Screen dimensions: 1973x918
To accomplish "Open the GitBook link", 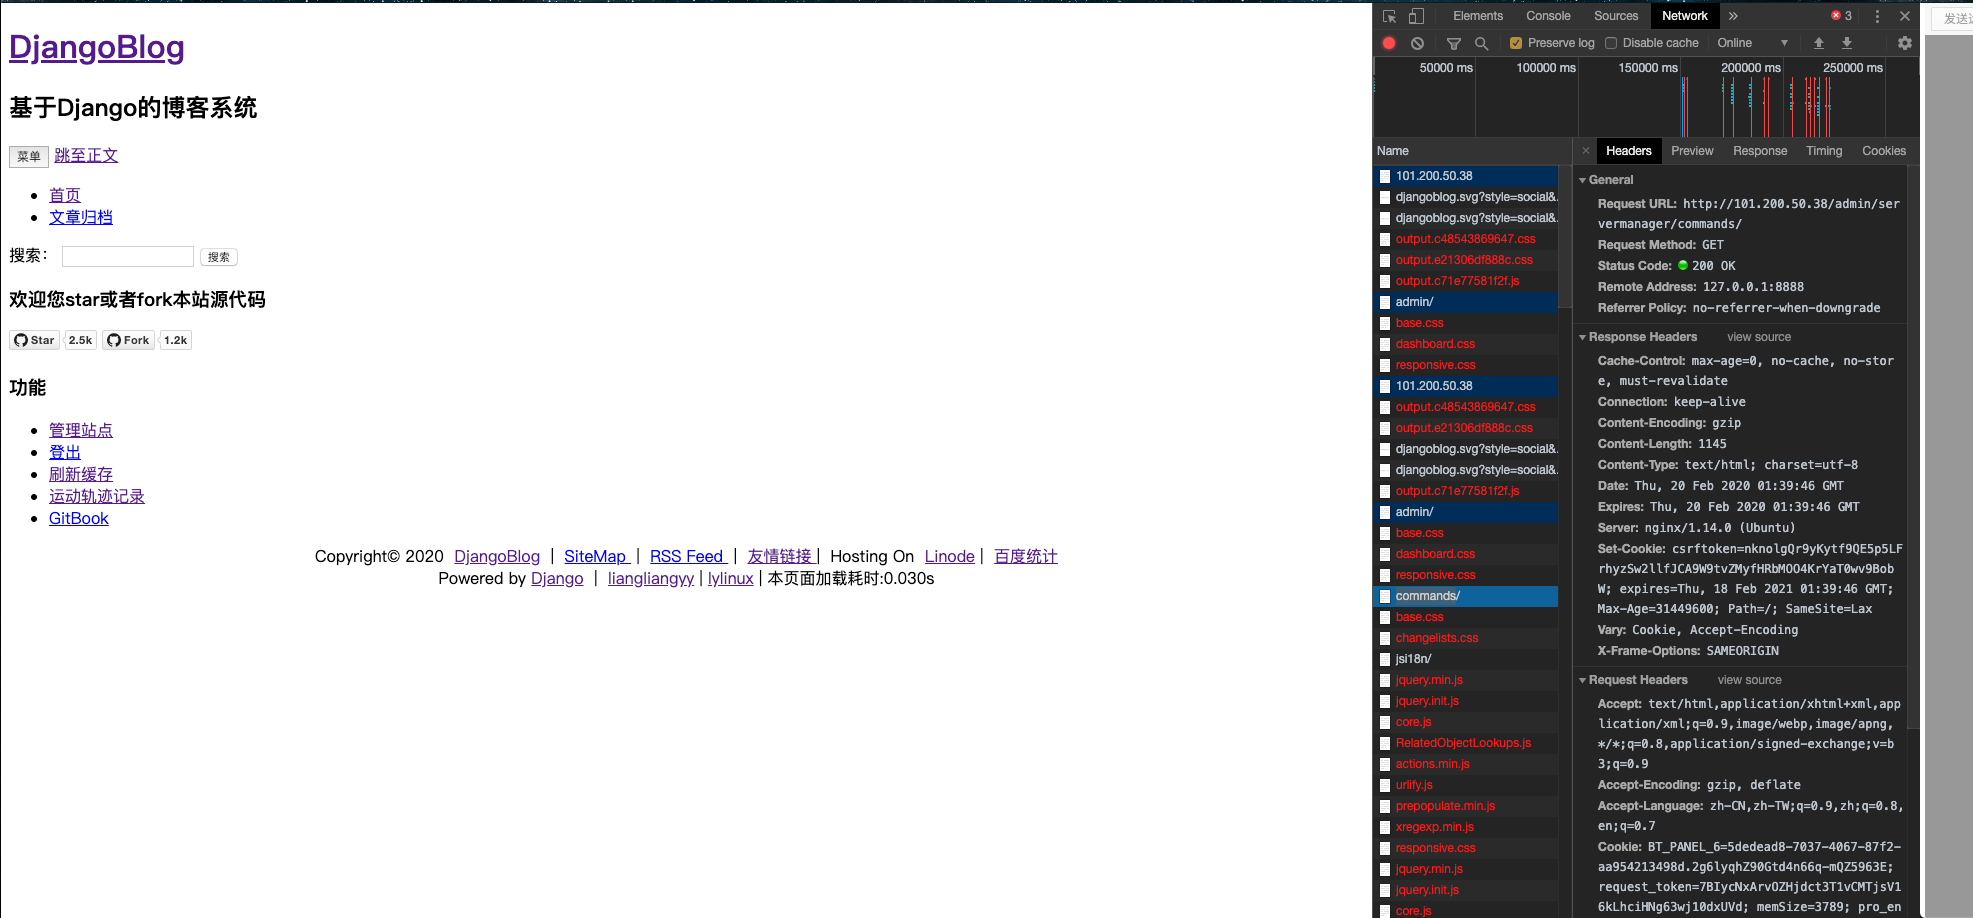I will point(79,518).
